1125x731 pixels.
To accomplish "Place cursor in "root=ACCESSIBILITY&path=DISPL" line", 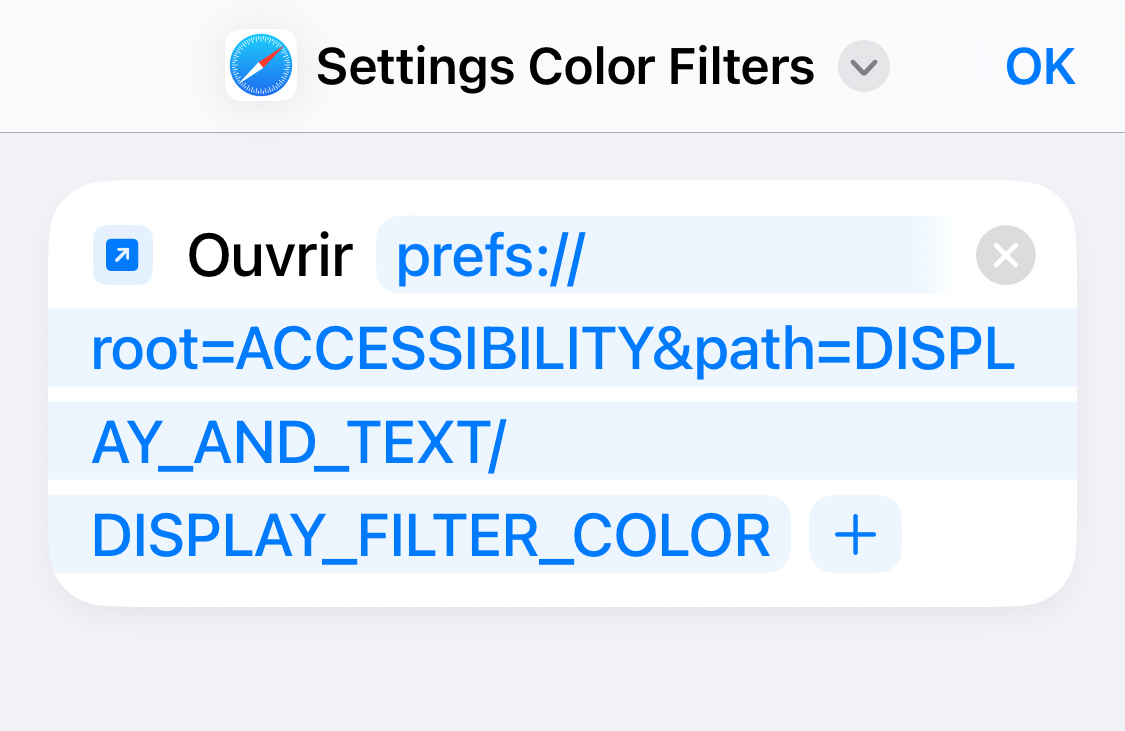I will tap(553, 349).
